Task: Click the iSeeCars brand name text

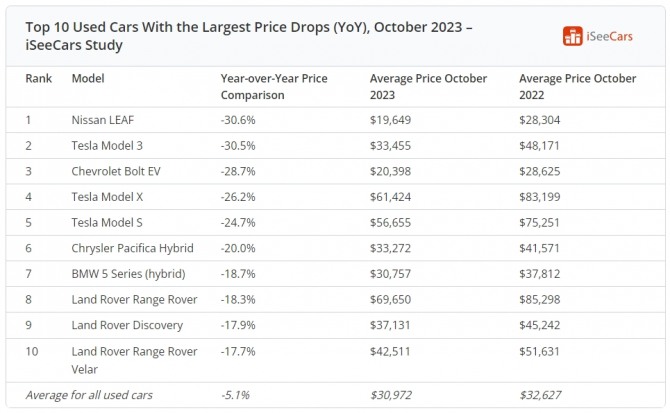Action: pos(611,36)
